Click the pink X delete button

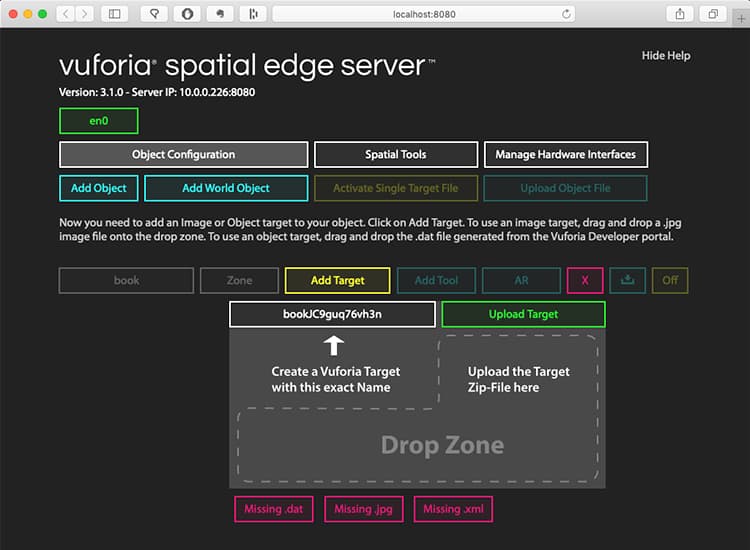pos(585,281)
